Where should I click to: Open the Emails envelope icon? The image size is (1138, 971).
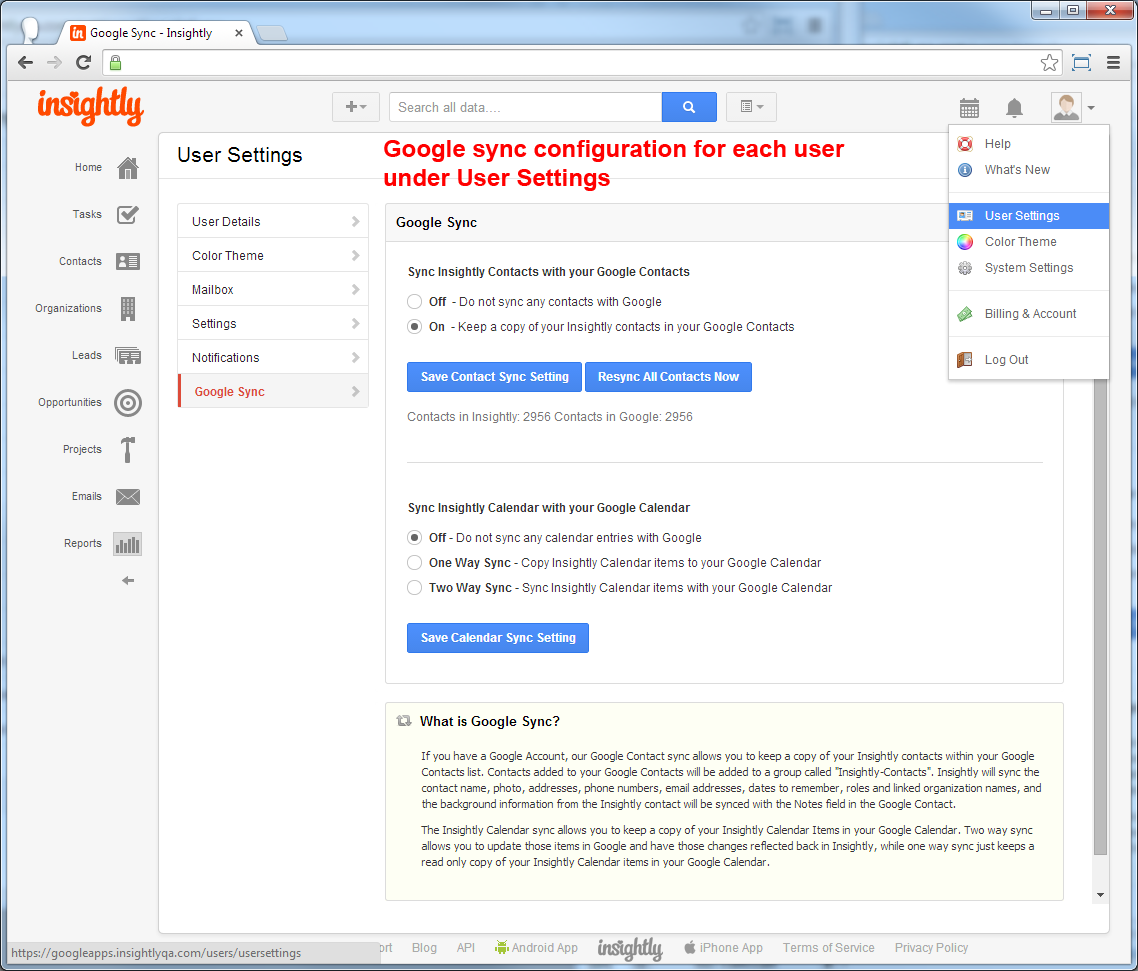[x=128, y=496]
